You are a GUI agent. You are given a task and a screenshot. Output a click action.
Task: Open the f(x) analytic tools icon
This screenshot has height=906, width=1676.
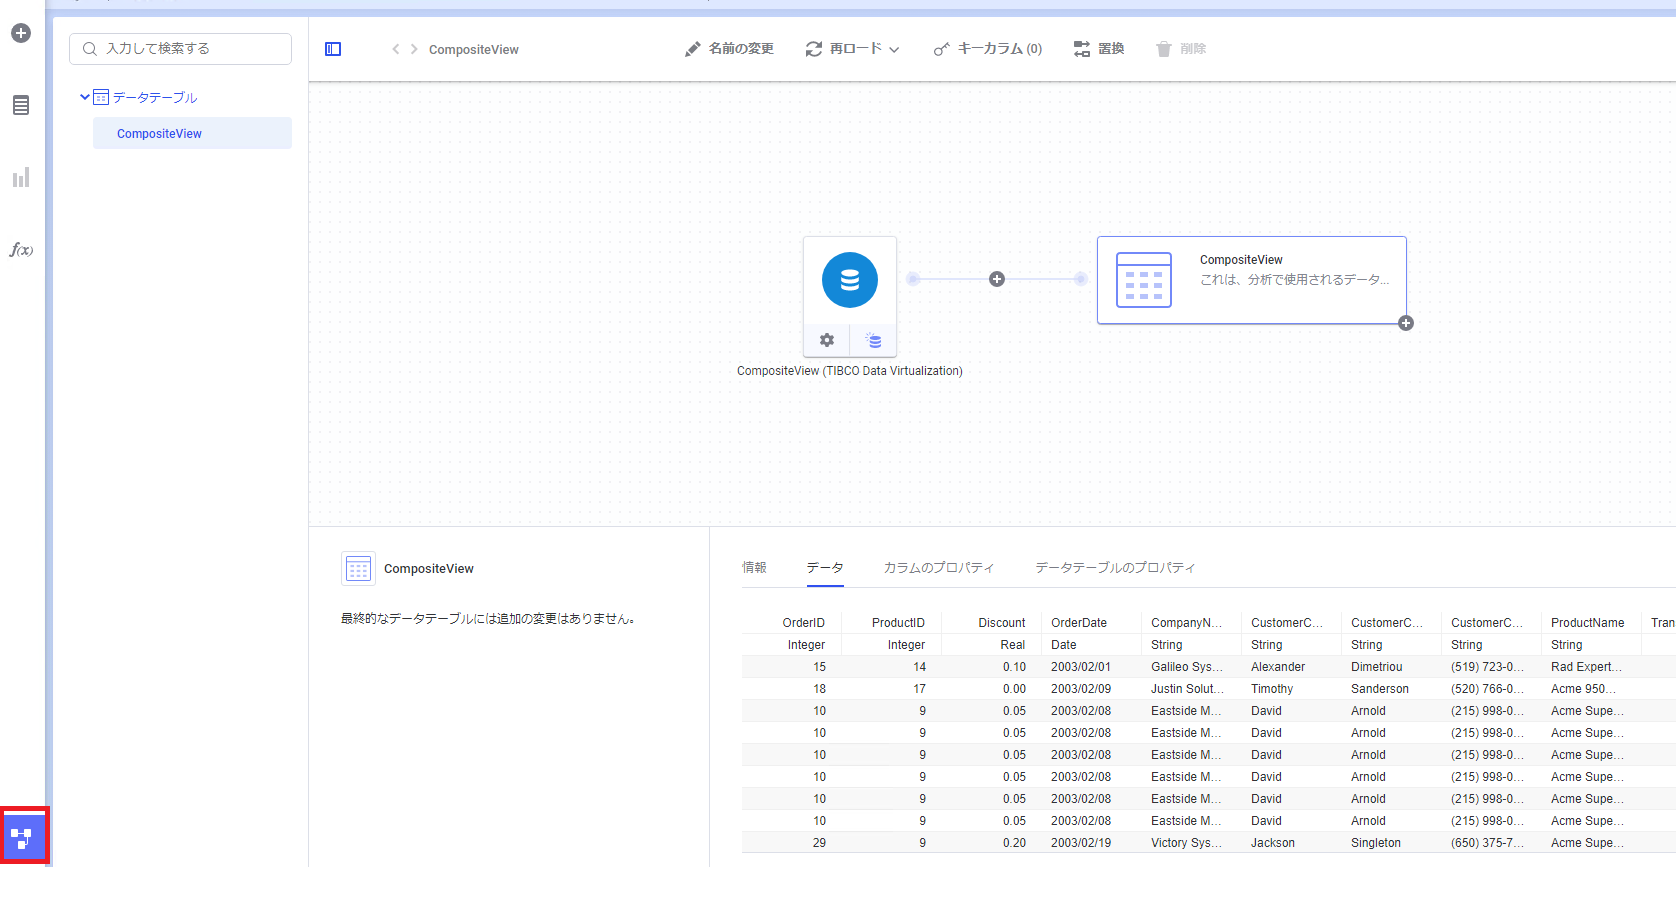[x=21, y=250]
